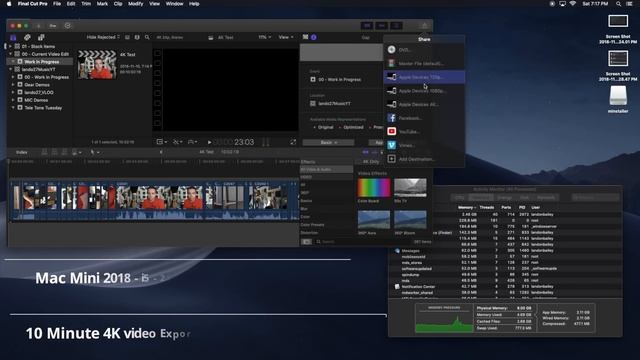The height and width of the screenshot is (360, 640).
Task: Click the viewer fullscreen icon
Action: (293, 142)
